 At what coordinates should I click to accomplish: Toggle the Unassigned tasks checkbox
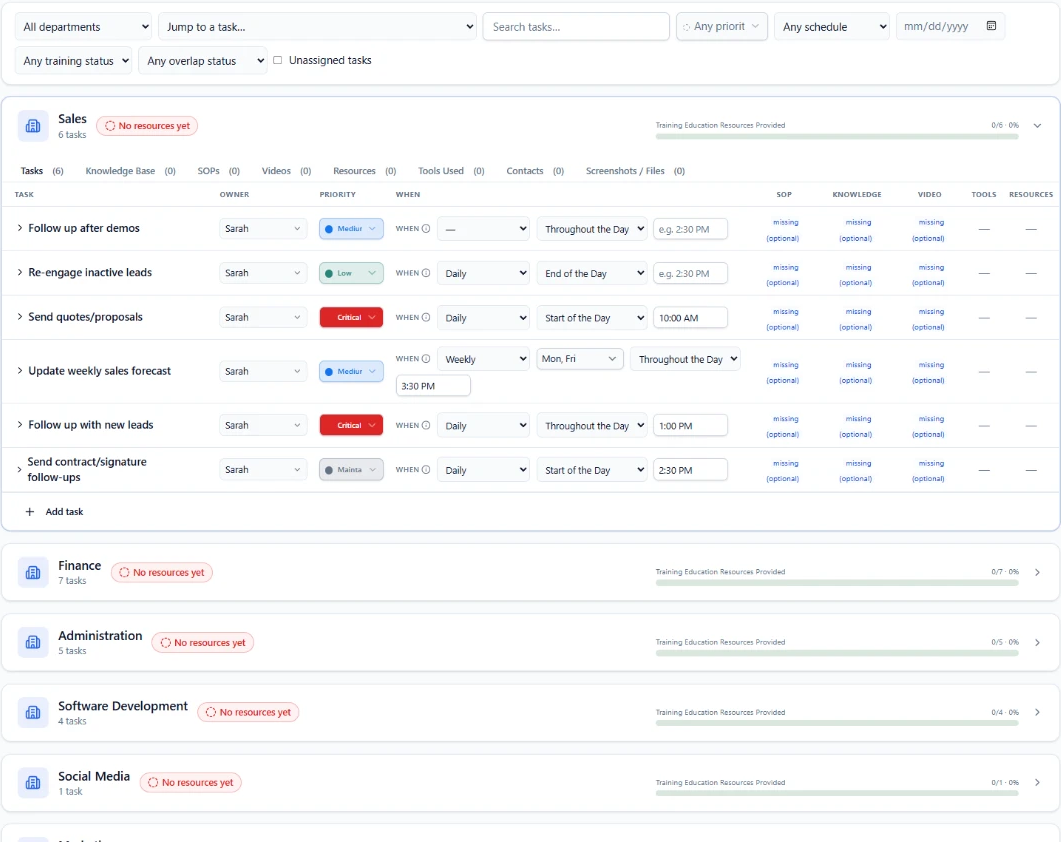coord(277,60)
